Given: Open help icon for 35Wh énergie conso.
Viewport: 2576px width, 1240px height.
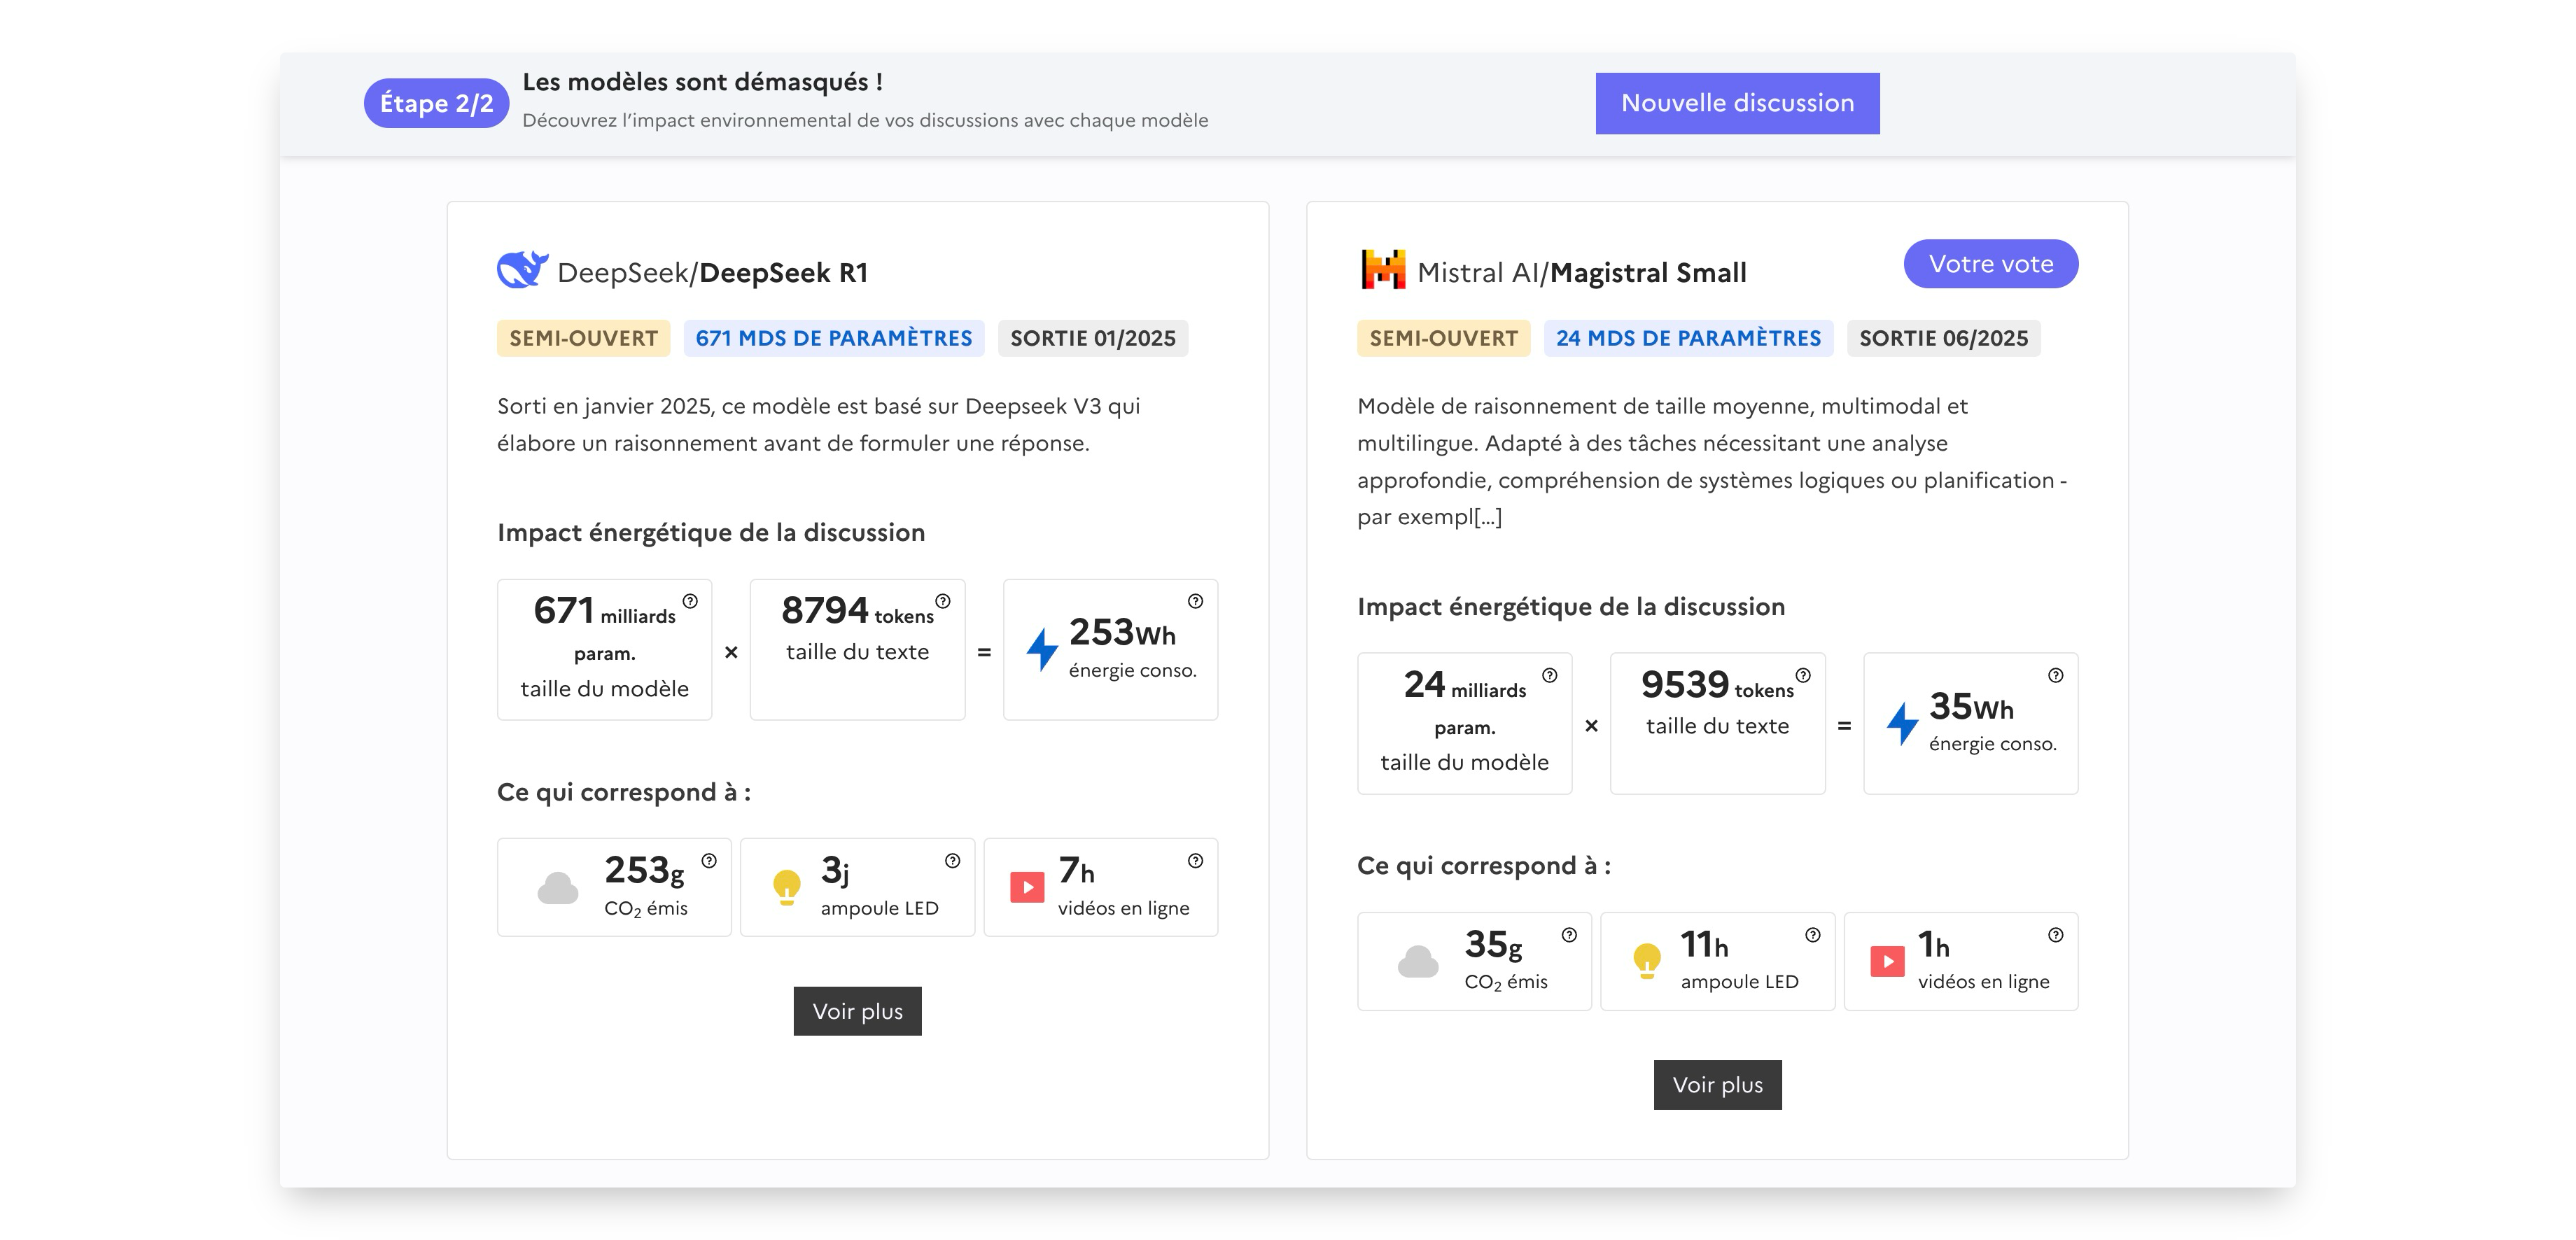Looking at the screenshot, I should pyautogui.click(x=2055, y=675).
